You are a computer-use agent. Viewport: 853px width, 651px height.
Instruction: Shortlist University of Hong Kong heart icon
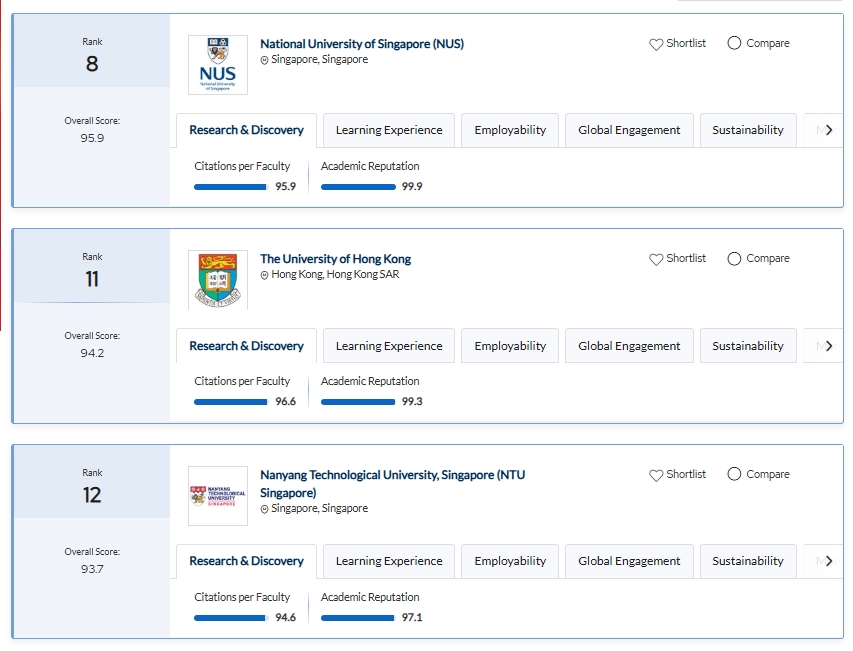[x=656, y=259]
